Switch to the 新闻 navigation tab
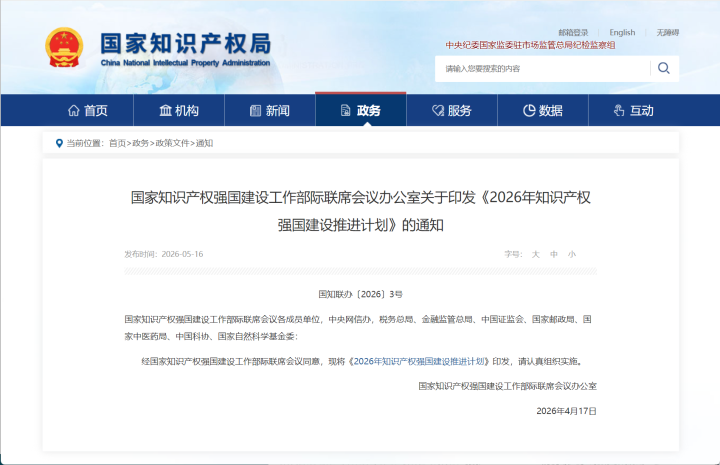Viewport: 720px width, 465px height. (x=270, y=110)
